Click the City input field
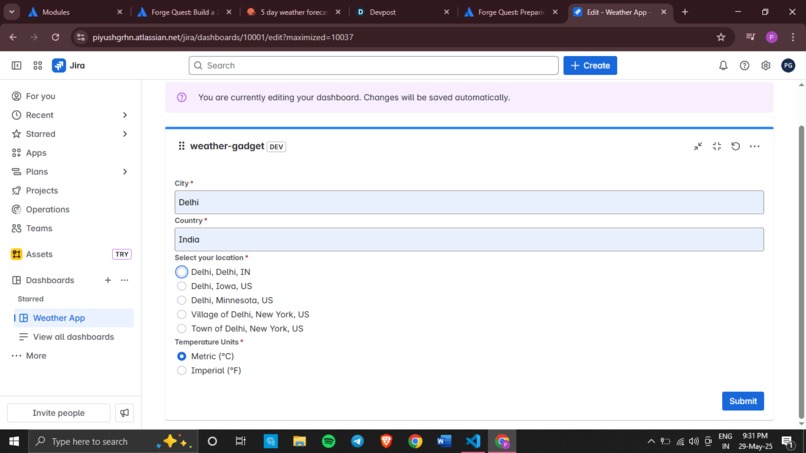806x453 pixels. 469,202
